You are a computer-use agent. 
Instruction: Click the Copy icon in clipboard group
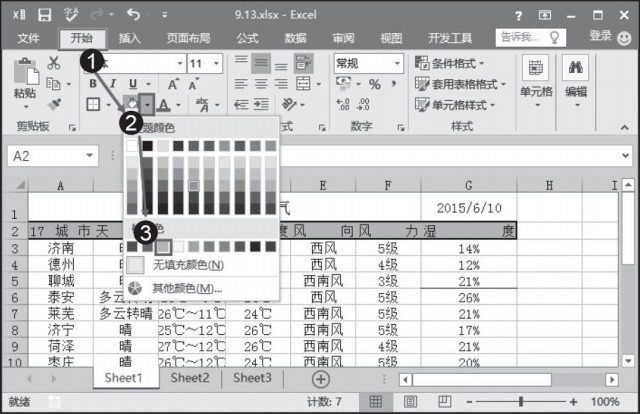click(53, 84)
